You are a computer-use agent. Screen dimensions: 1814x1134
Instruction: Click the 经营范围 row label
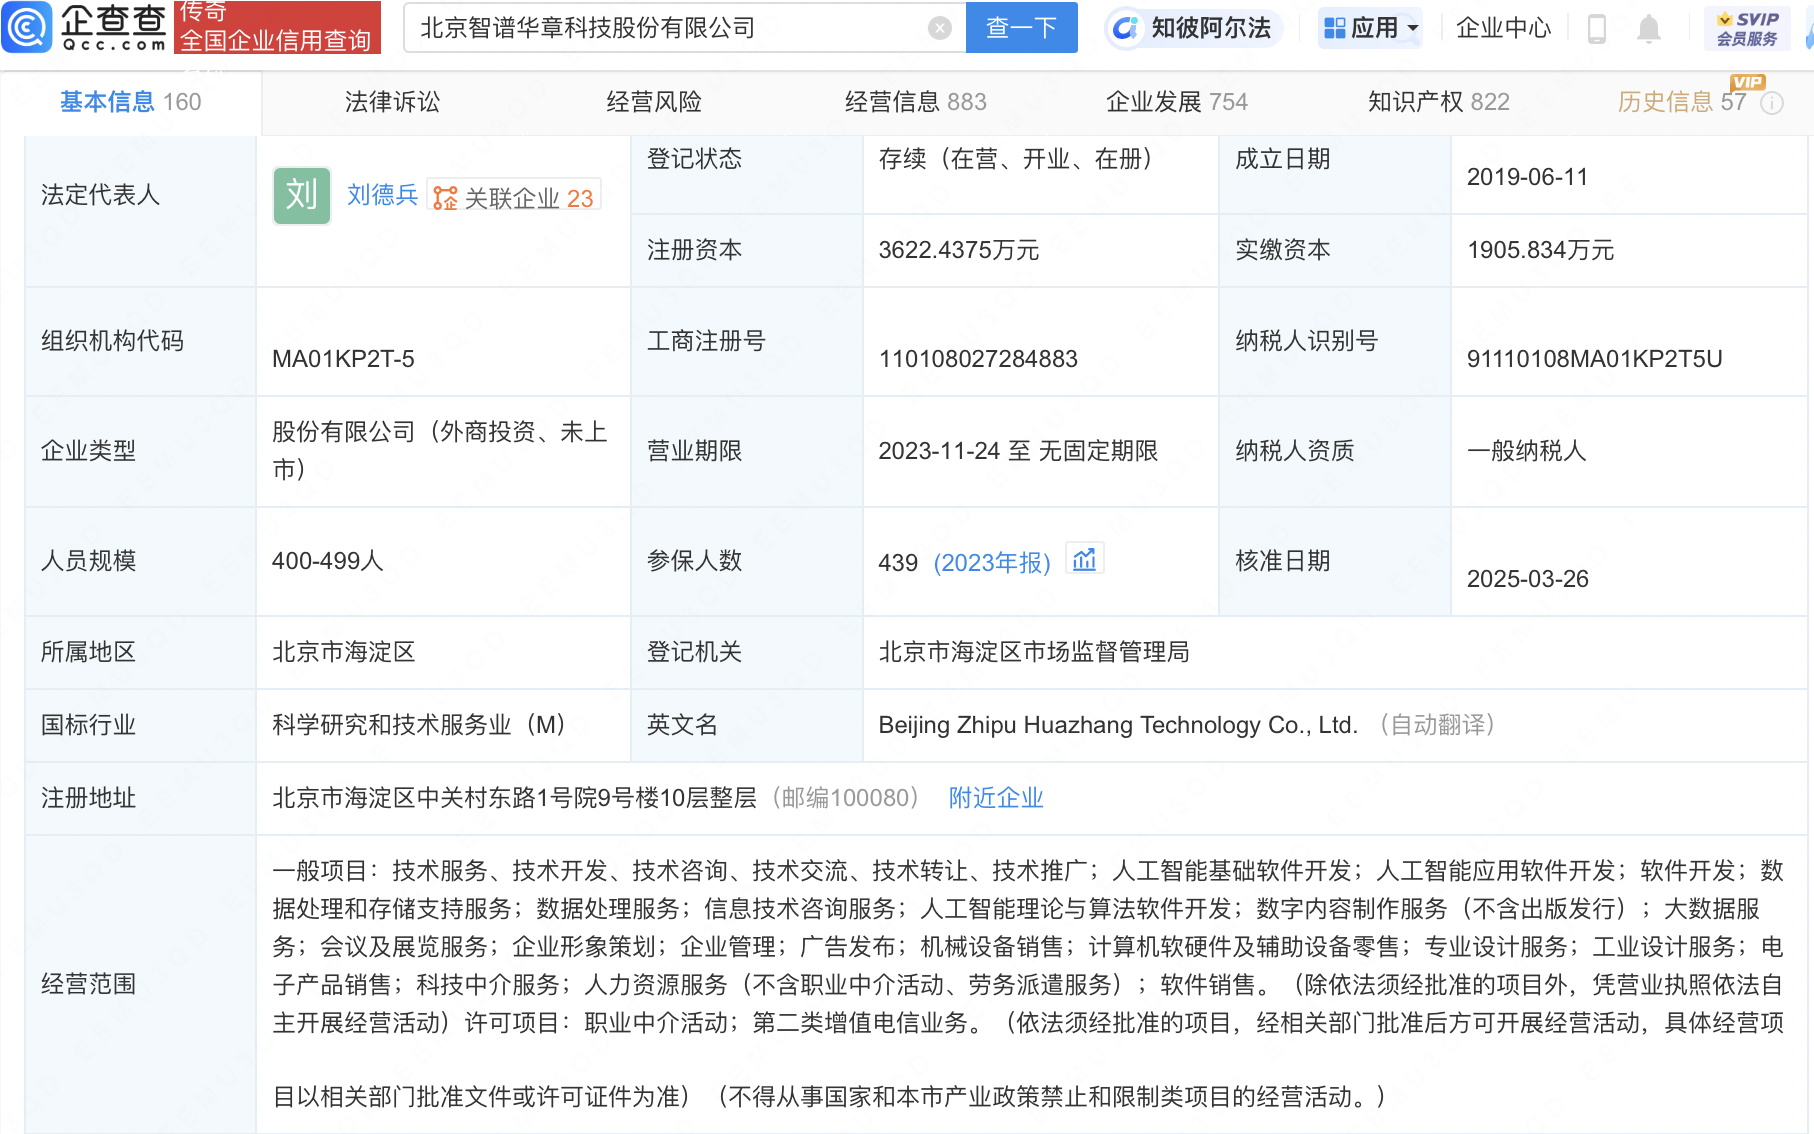(88, 984)
